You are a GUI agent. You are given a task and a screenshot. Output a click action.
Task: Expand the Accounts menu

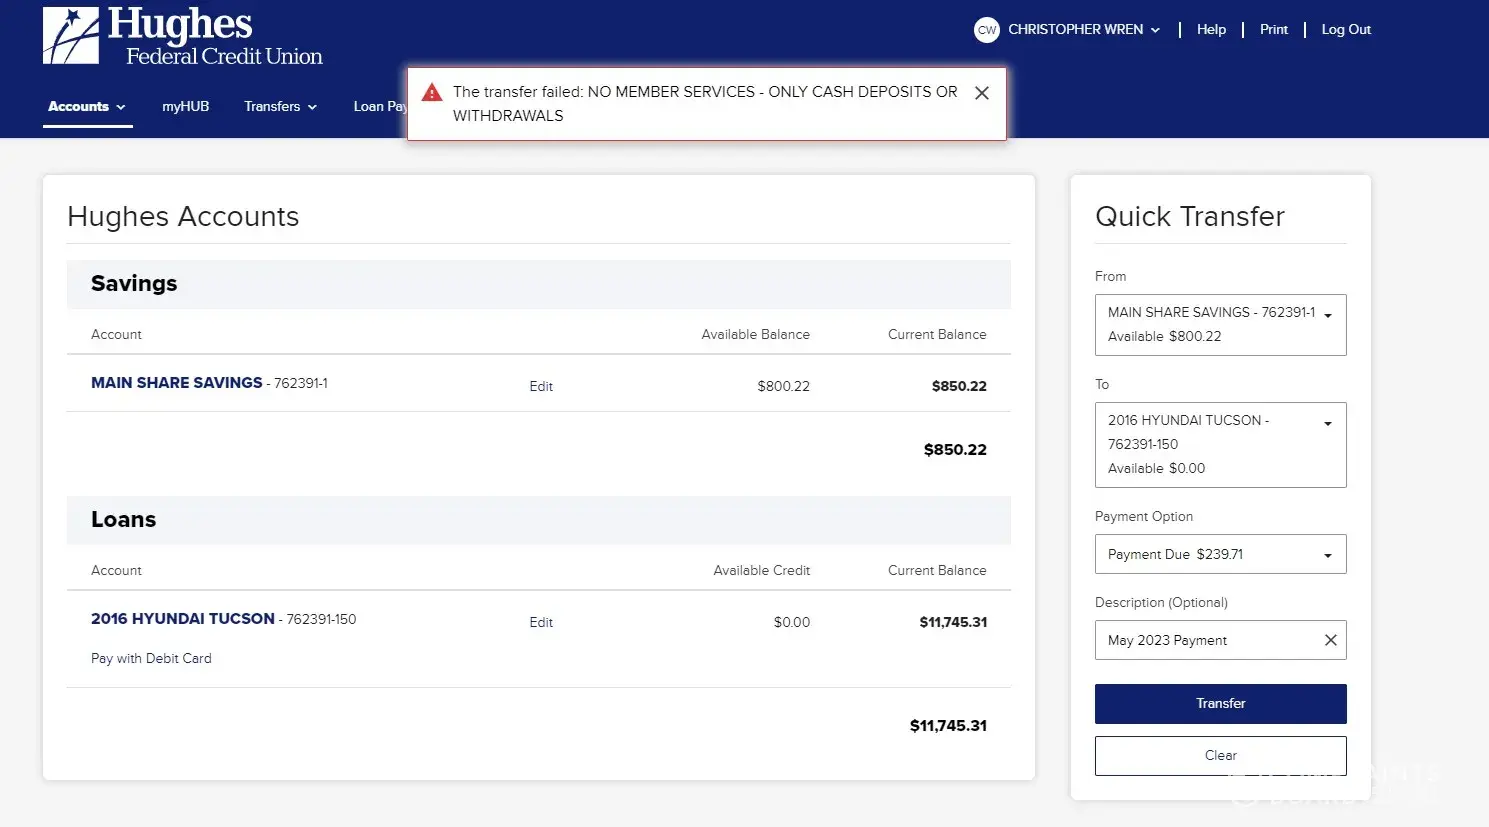(87, 107)
